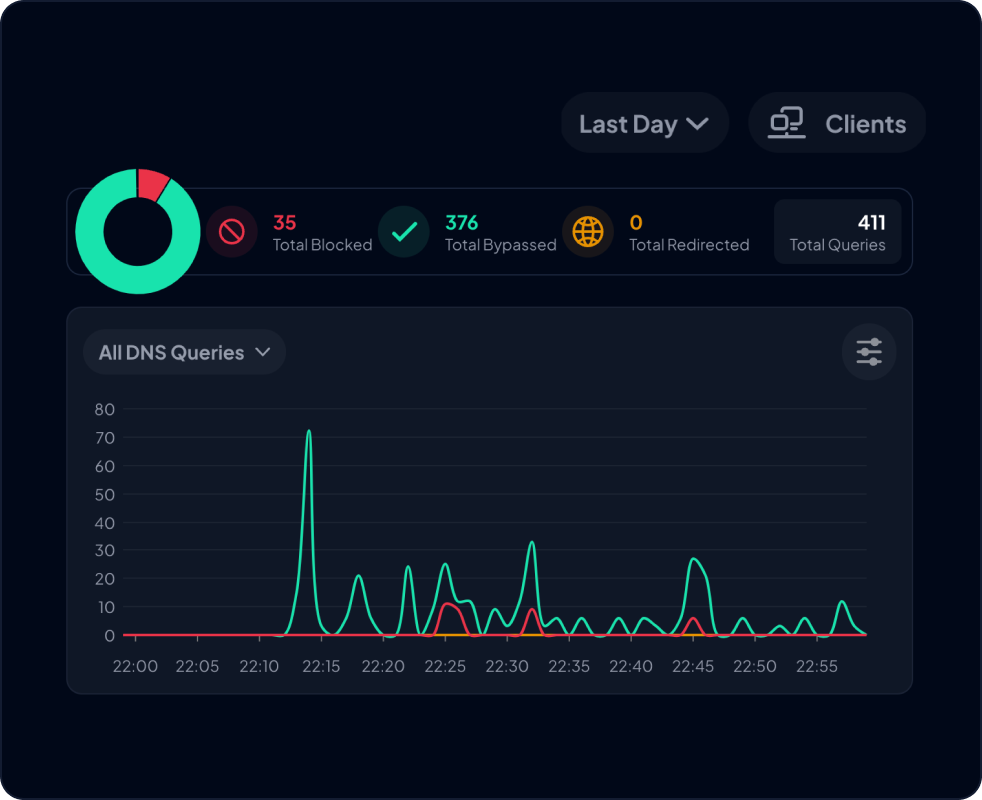
Task: Select the Total Queries 411 card
Action: pyautogui.click(x=837, y=232)
